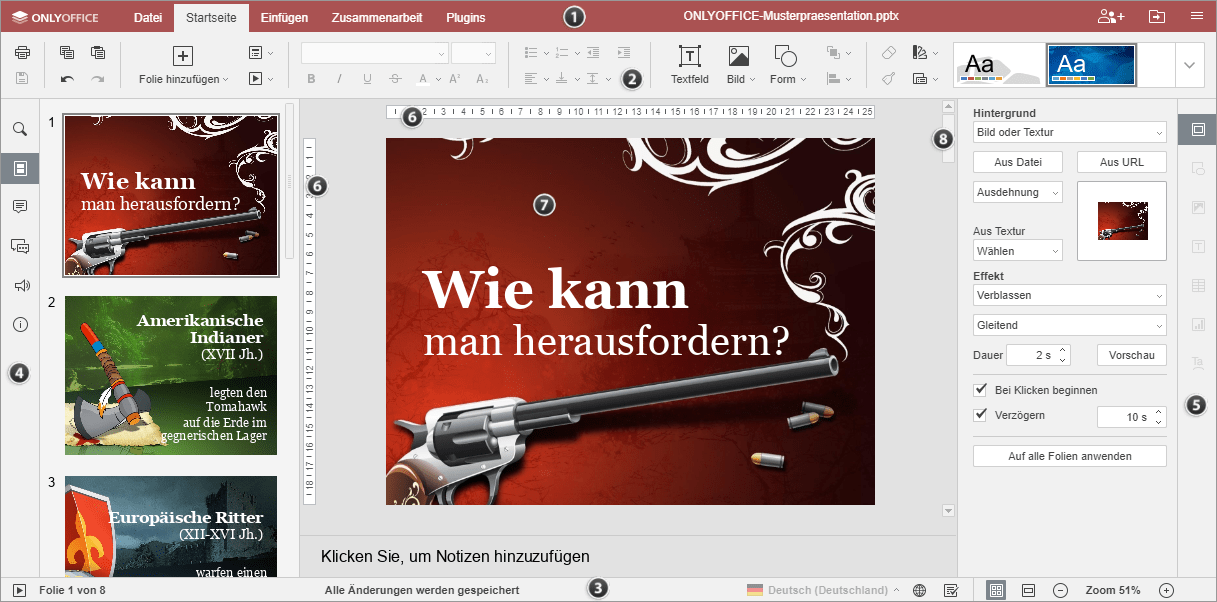Viewport: 1217px width, 602px height.
Task: Open the Datei tab
Action: click(x=148, y=17)
